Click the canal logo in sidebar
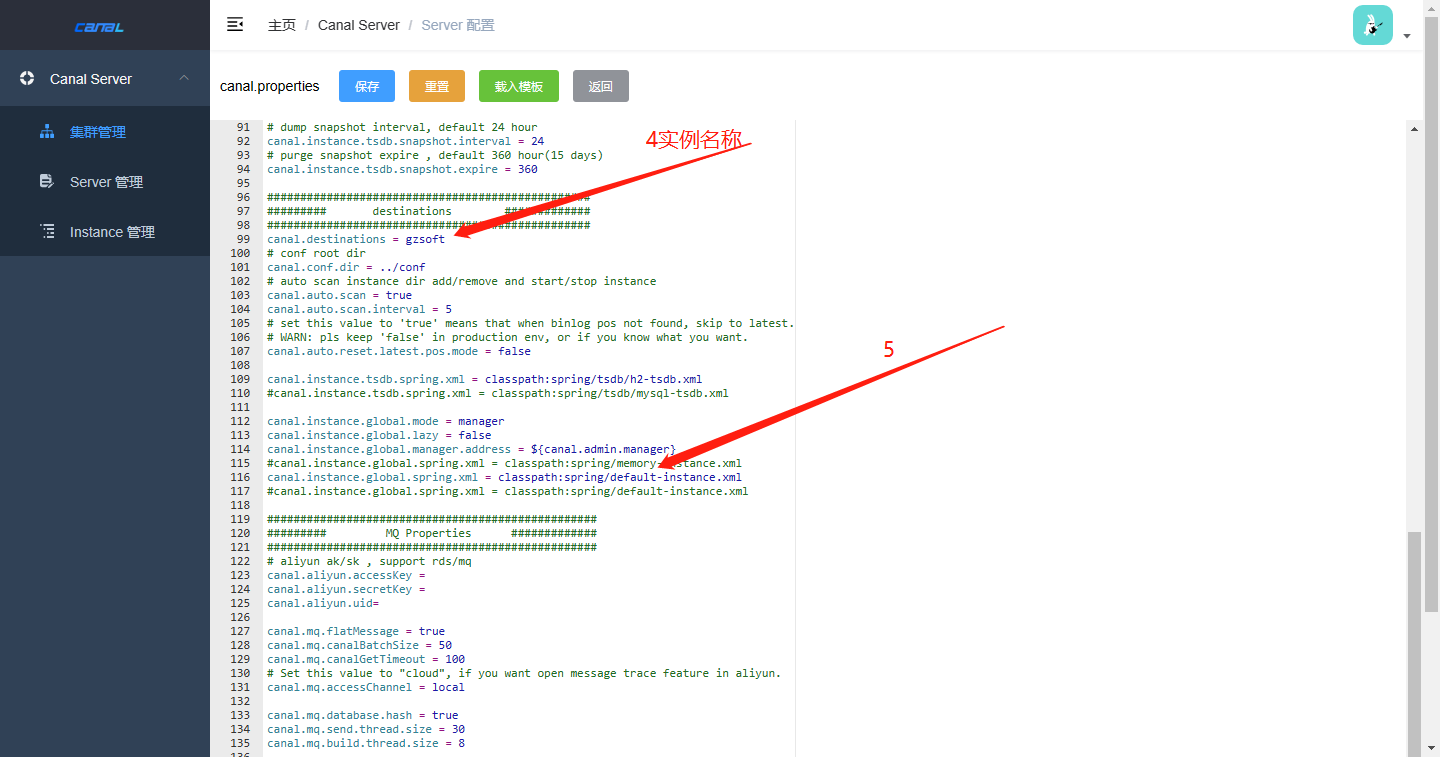 point(100,27)
